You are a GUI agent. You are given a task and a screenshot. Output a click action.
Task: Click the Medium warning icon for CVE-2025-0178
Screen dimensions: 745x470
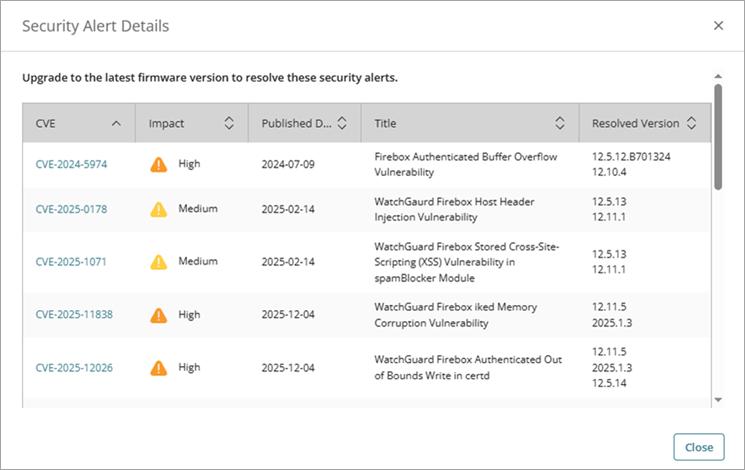(159, 210)
